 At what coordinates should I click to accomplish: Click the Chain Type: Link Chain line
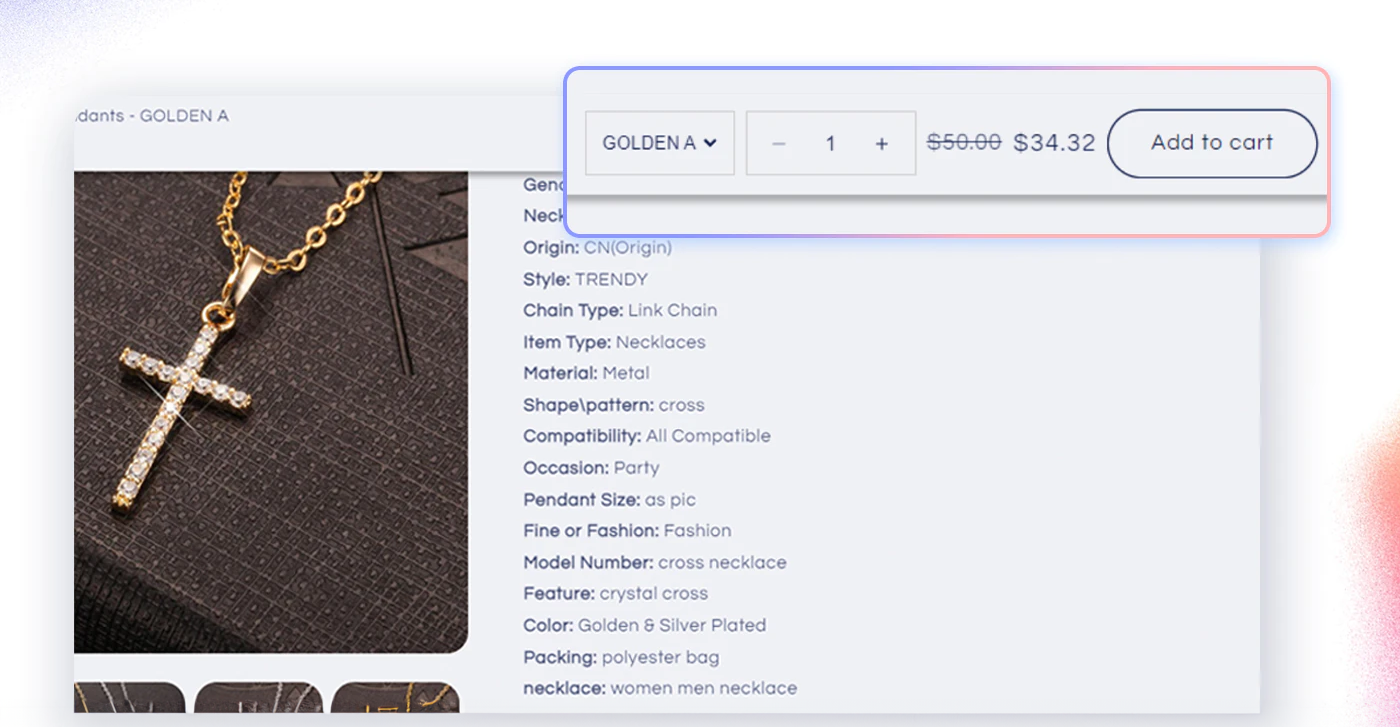[619, 310]
